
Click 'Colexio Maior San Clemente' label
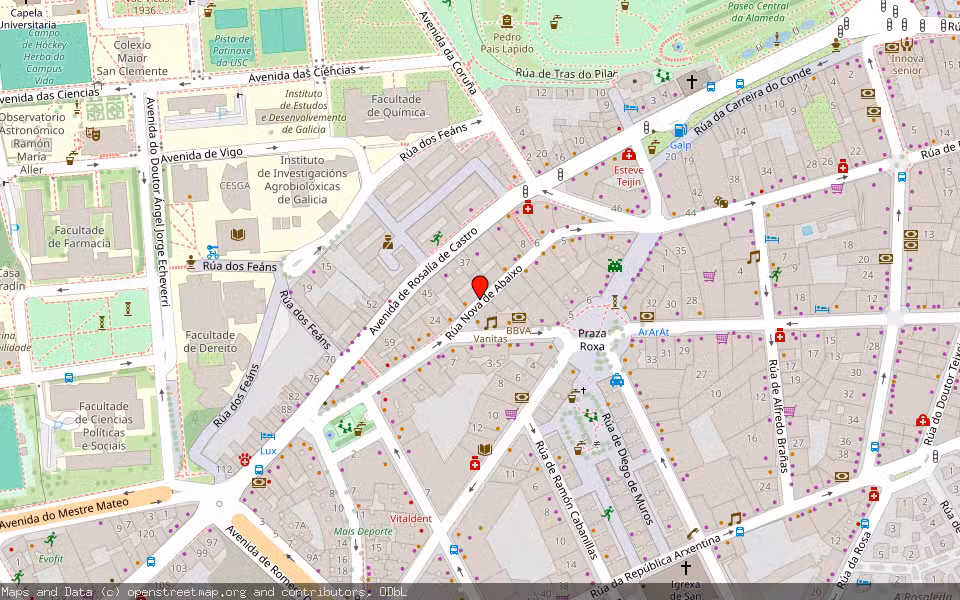click(132, 58)
